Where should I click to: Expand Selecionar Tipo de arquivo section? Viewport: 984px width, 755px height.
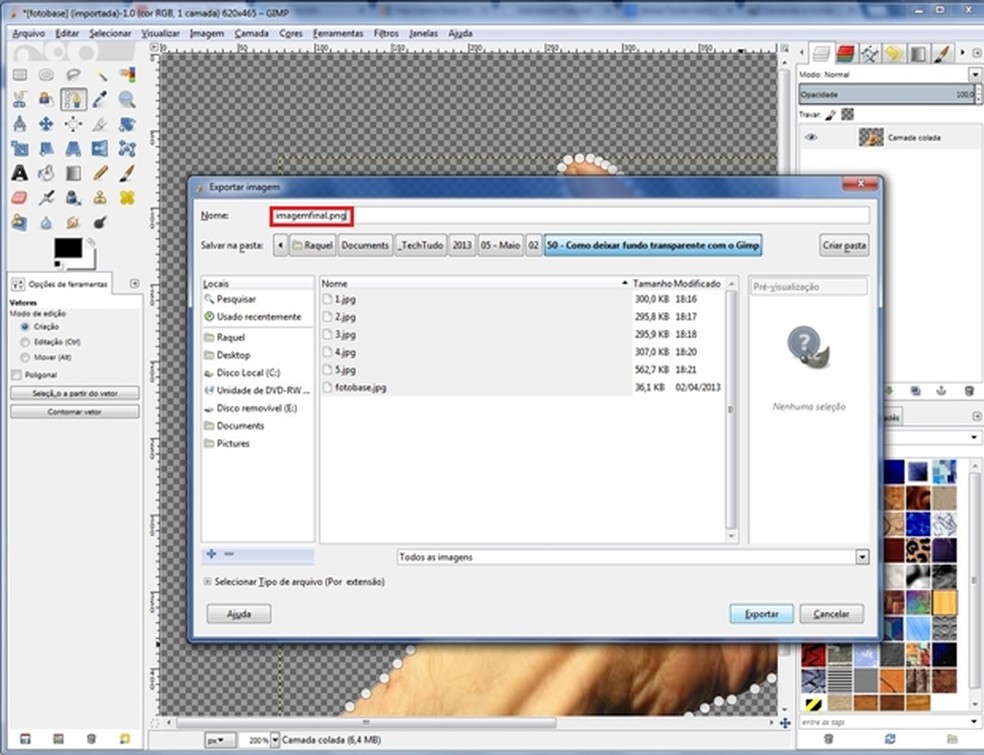tap(207, 582)
